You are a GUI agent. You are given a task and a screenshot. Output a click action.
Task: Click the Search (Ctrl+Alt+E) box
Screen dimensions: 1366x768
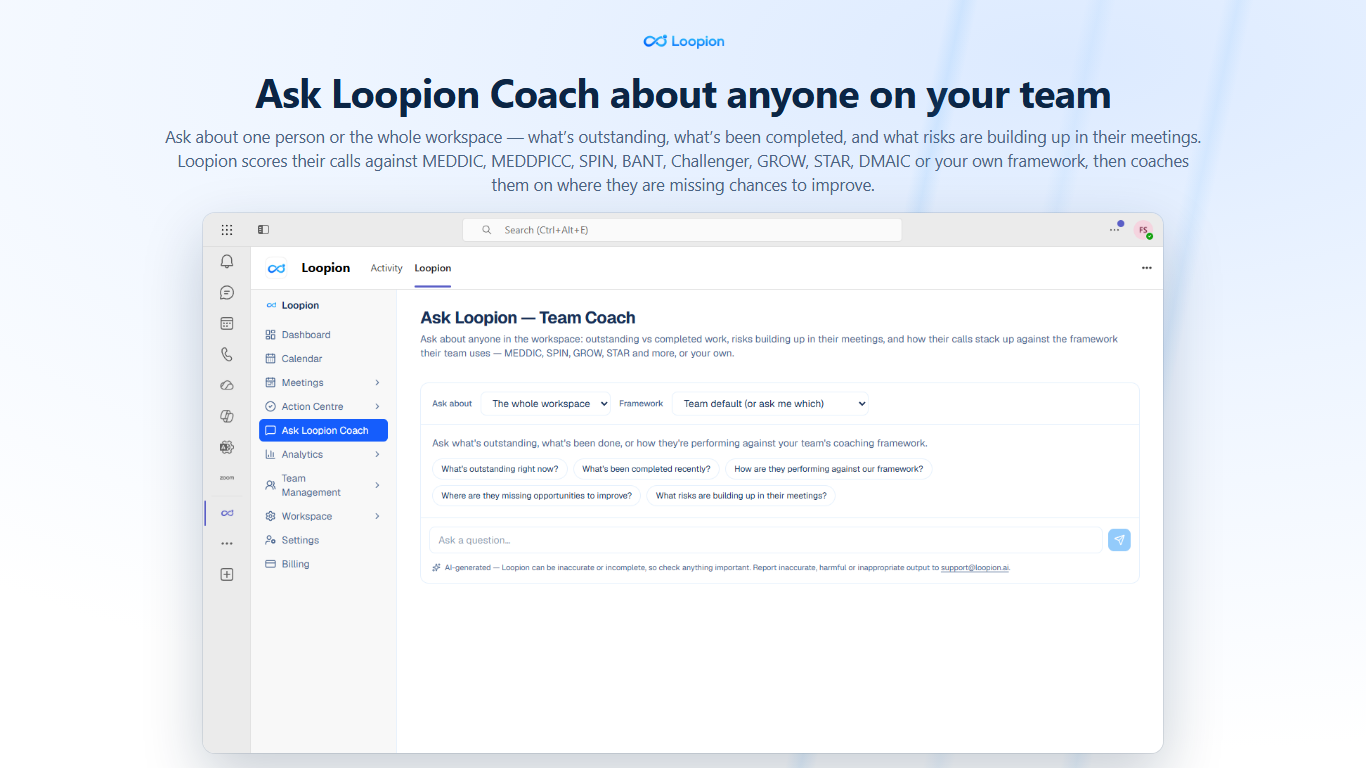[682, 230]
